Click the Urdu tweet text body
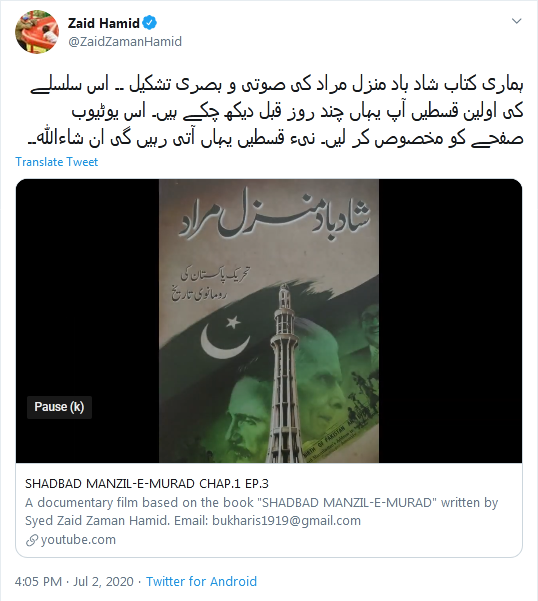538x601 pixels. pyautogui.click(x=276, y=112)
